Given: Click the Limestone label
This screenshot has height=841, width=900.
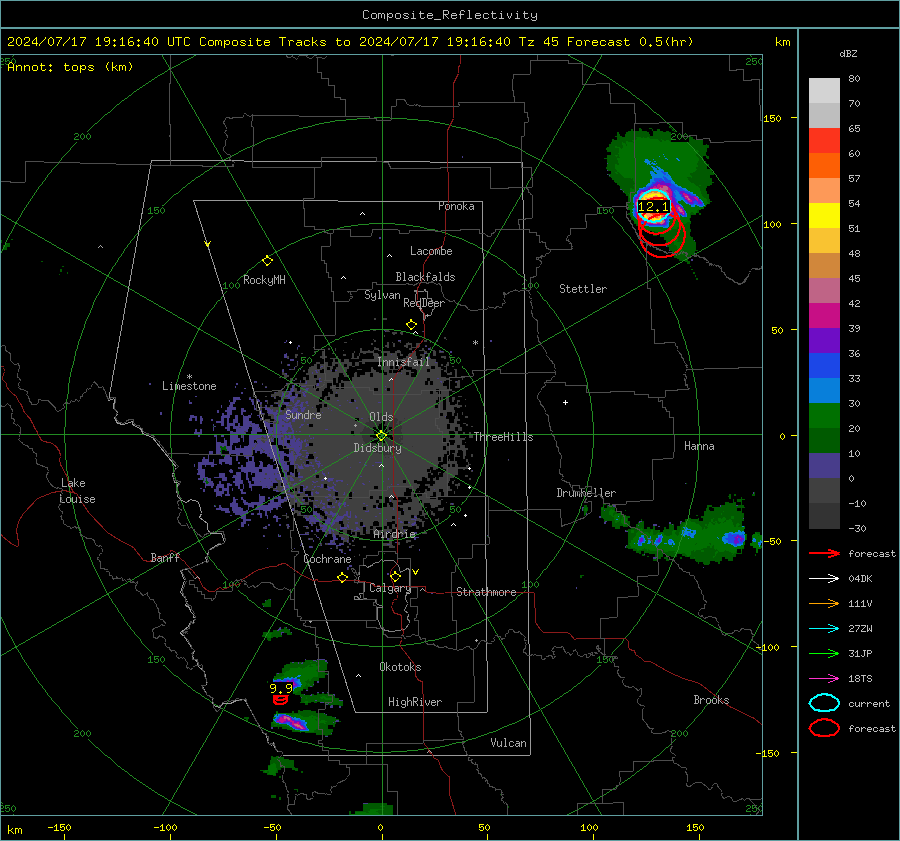Looking at the screenshot, I should [x=189, y=386].
